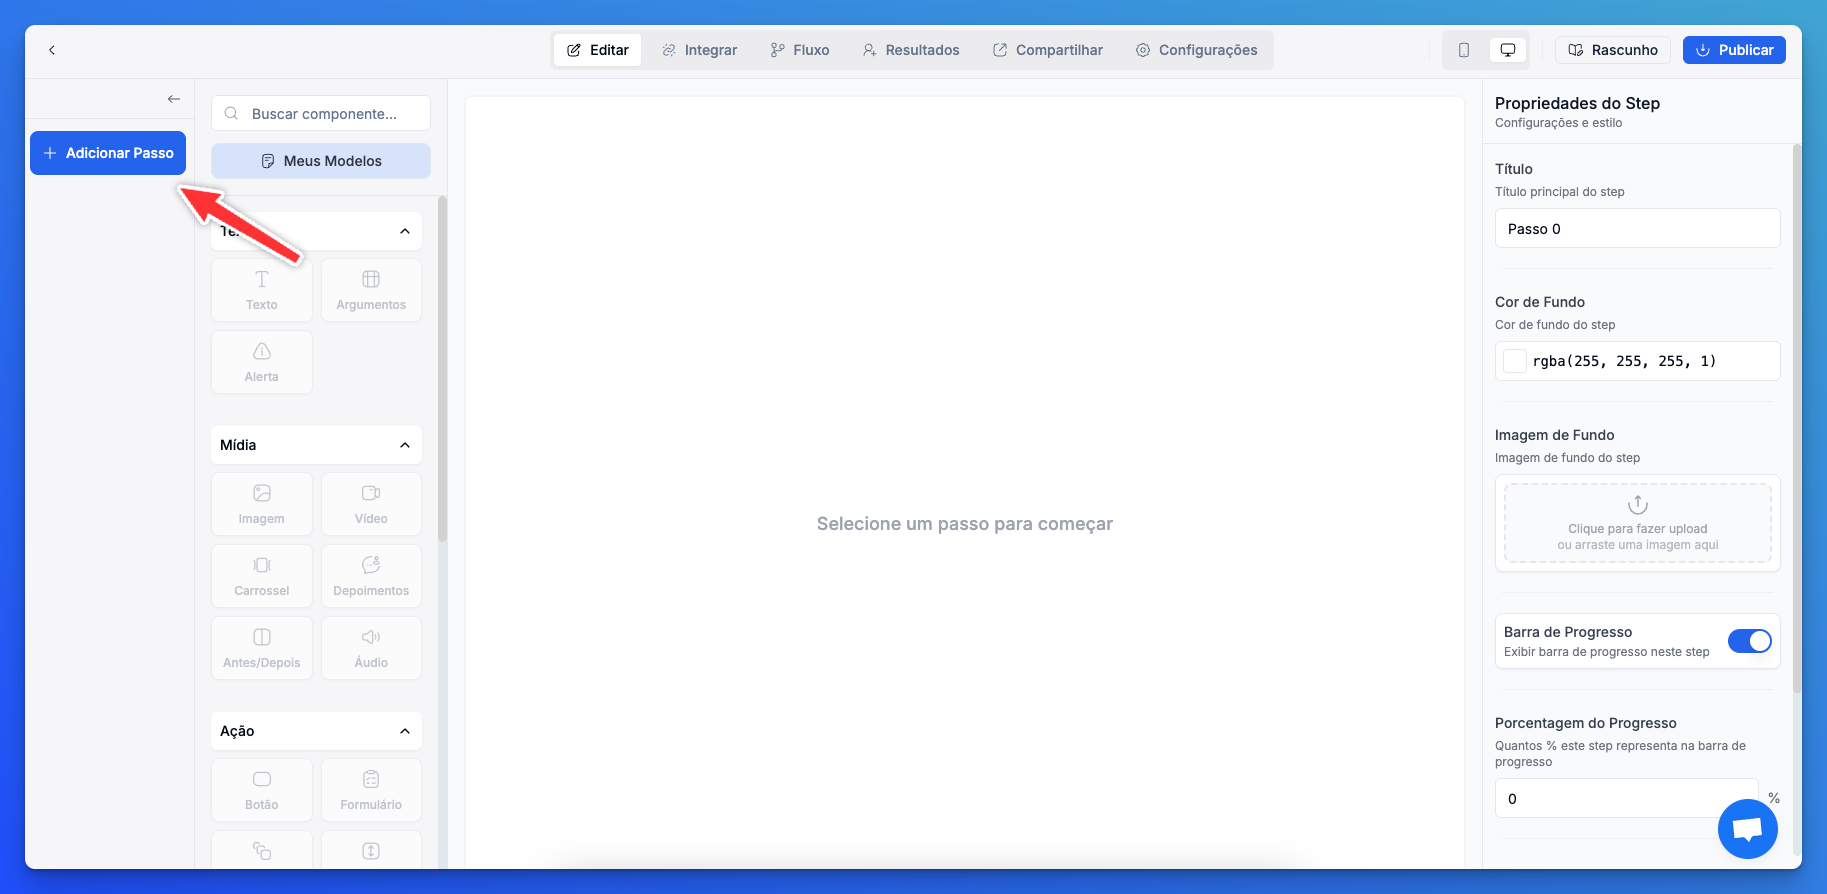Go to the Resultados tab

point(911,50)
